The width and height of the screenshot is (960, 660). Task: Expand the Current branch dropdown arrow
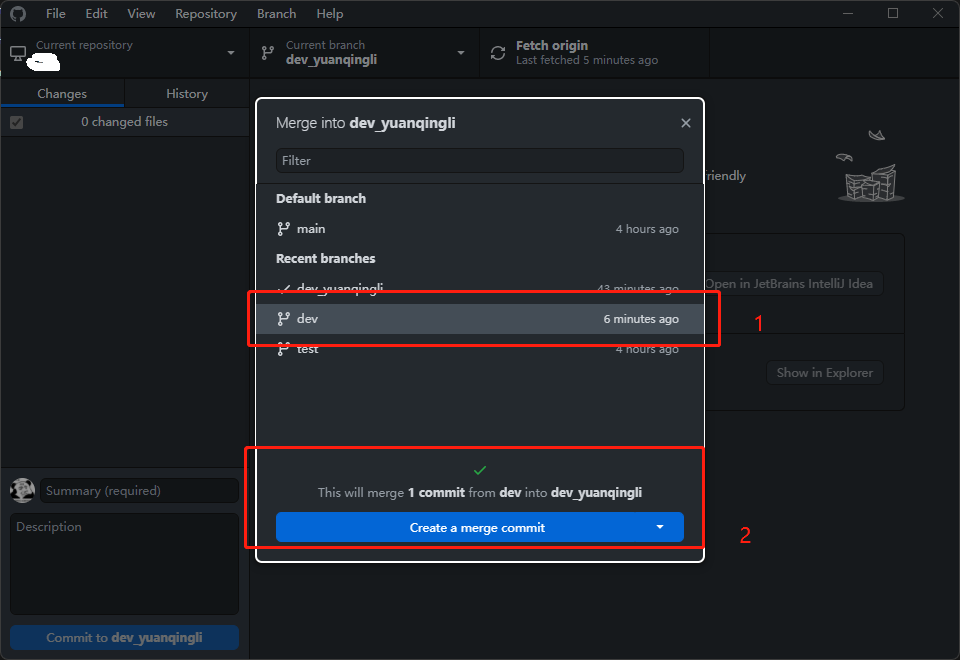point(461,53)
